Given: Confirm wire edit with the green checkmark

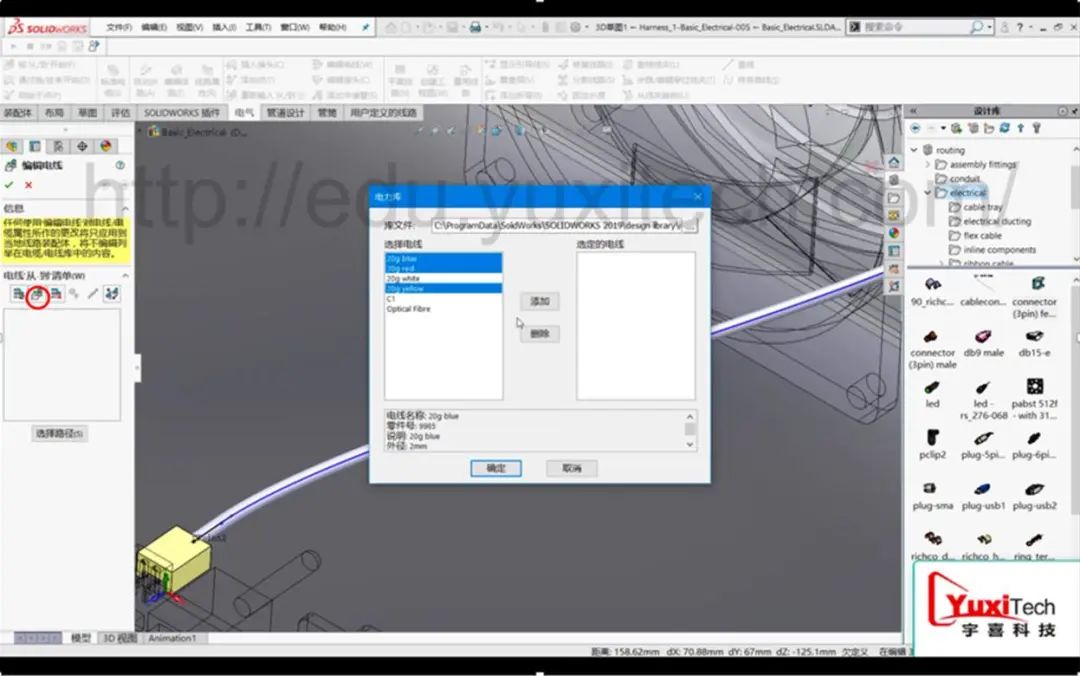Looking at the screenshot, I should pos(8,184).
